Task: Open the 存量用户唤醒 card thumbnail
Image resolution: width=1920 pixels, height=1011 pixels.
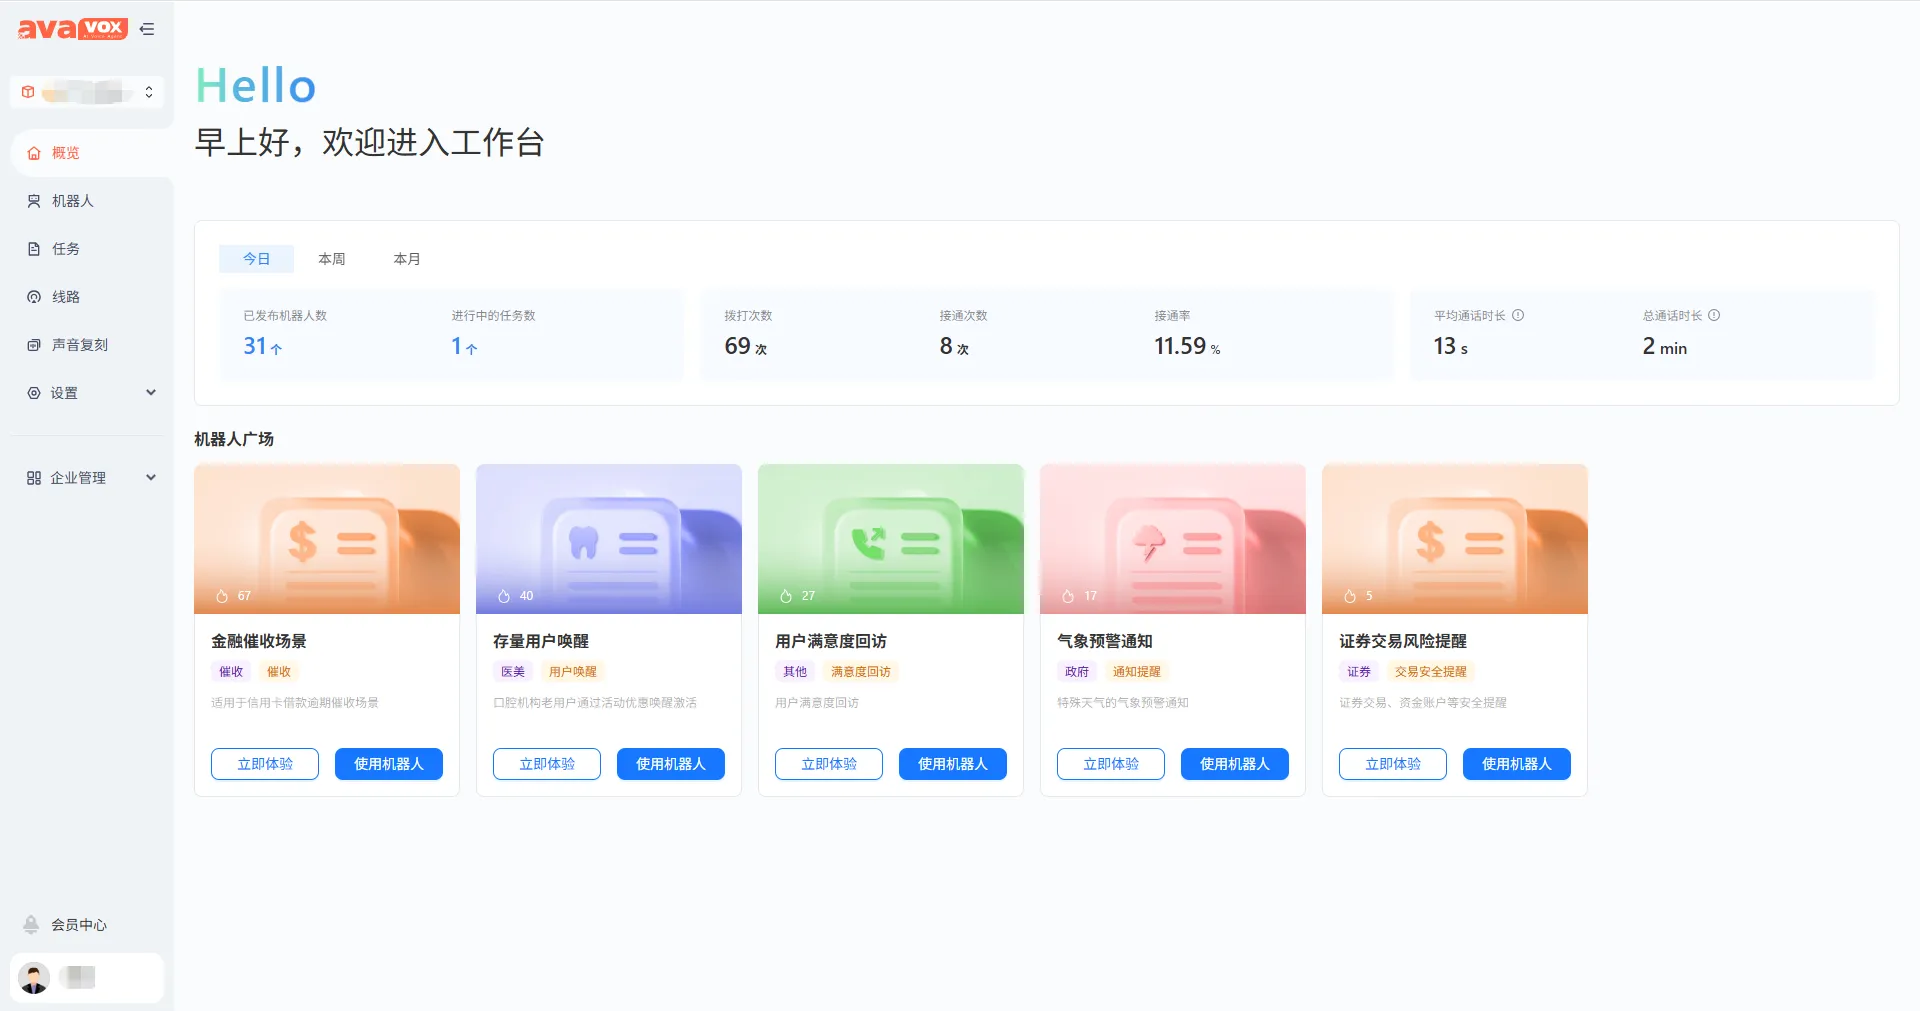Action: (609, 539)
